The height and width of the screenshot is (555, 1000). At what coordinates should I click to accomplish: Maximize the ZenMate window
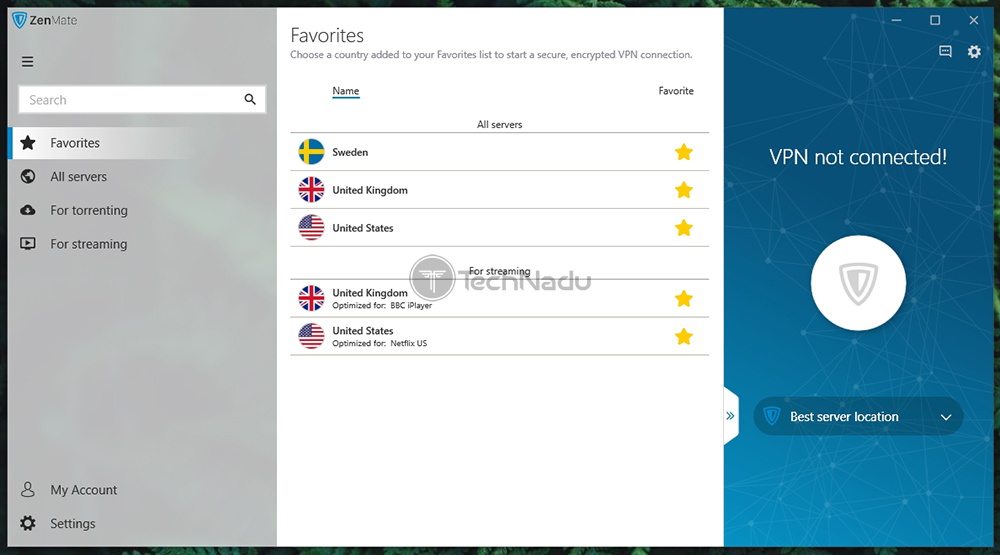click(x=935, y=20)
